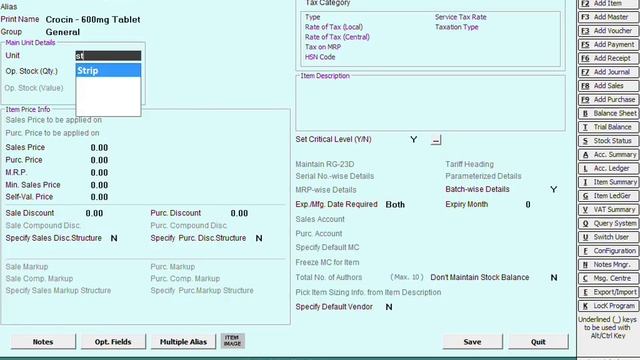View the VAT Summary report
Viewport: 640px width, 360px height.
click(x=608, y=210)
